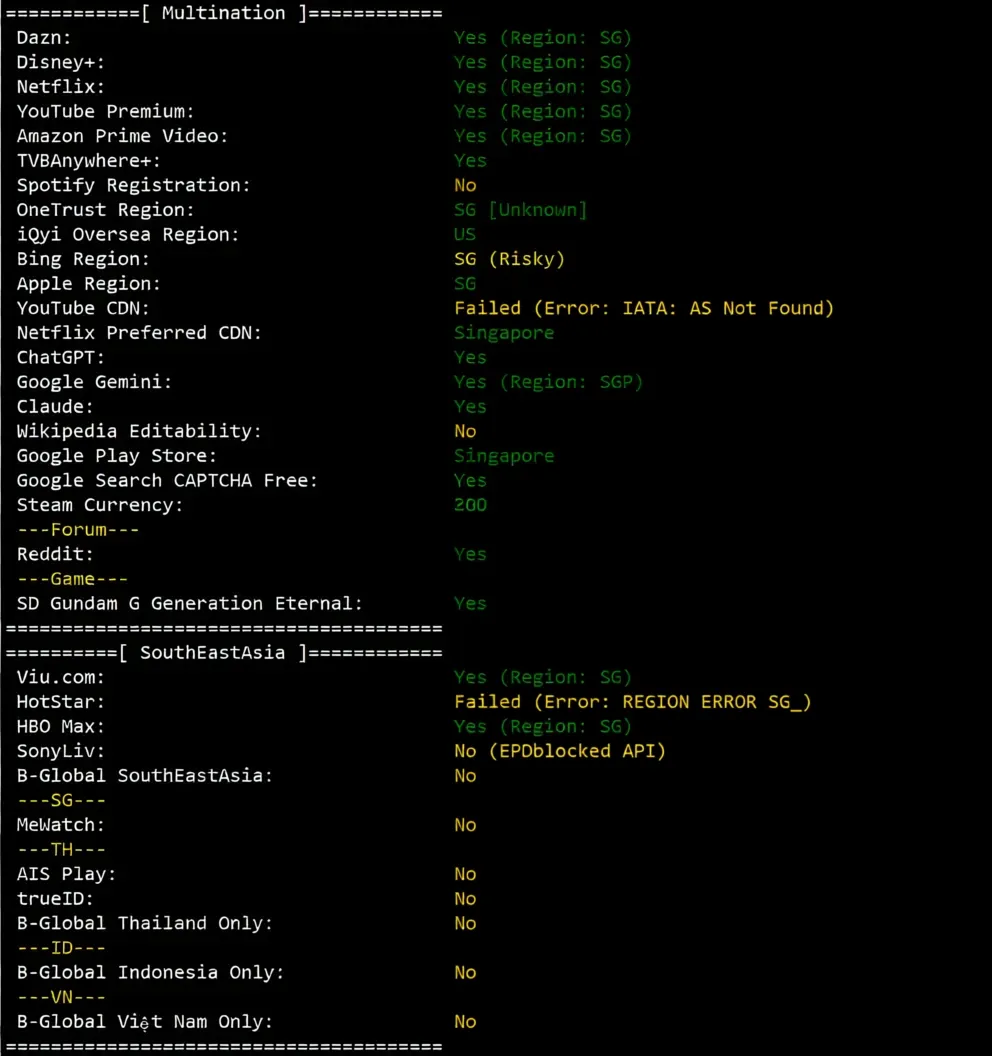Select the Netflix Preferred CDN "Singapore" value
Image resolution: width=992 pixels, height=1056 pixels.
(x=504, y=333)
